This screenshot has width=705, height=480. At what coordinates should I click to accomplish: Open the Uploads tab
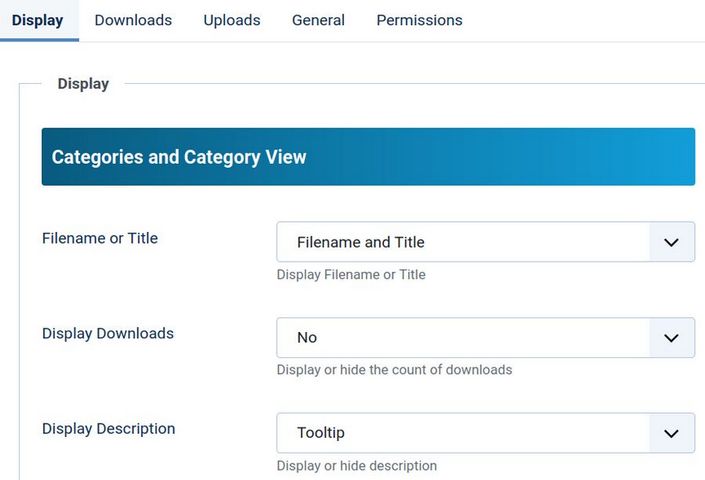tap(232, 20)
